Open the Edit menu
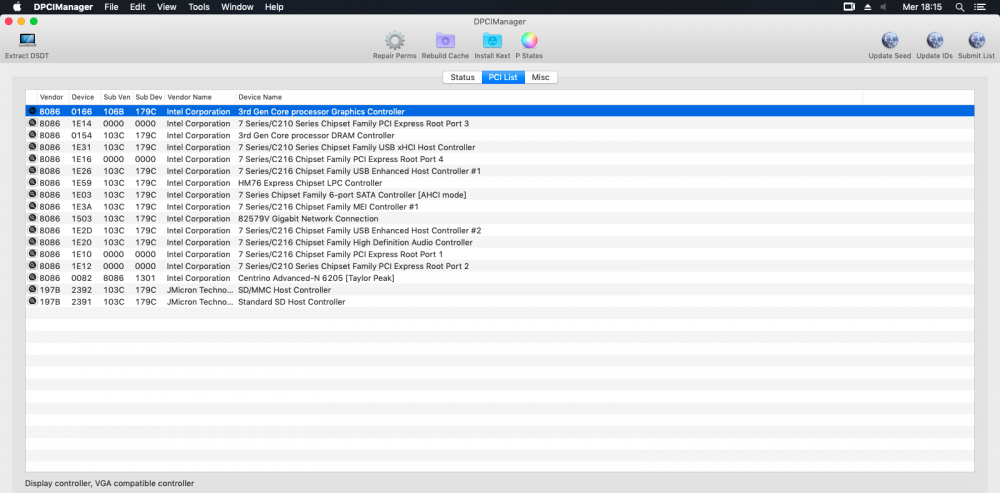The height and width of the screenshot is (493, 1000). [x=137, y=7]
